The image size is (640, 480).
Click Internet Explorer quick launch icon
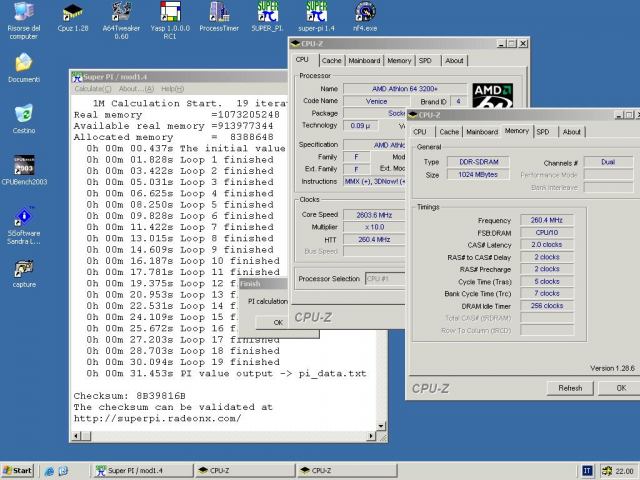point(49,471)
